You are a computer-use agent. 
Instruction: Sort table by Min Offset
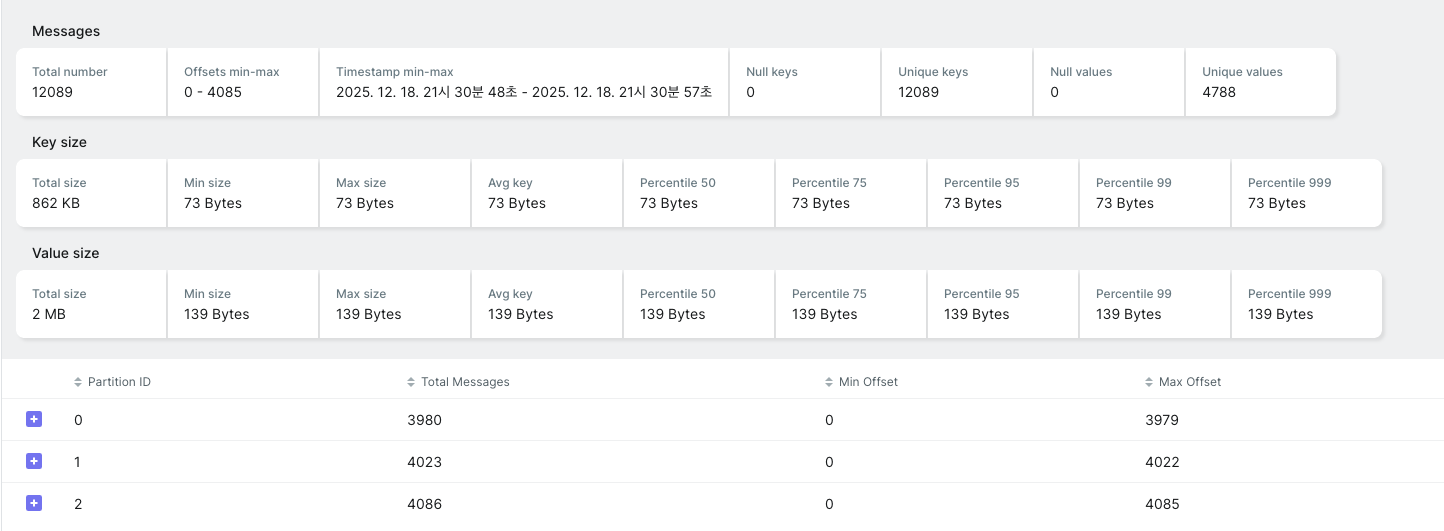861,382
